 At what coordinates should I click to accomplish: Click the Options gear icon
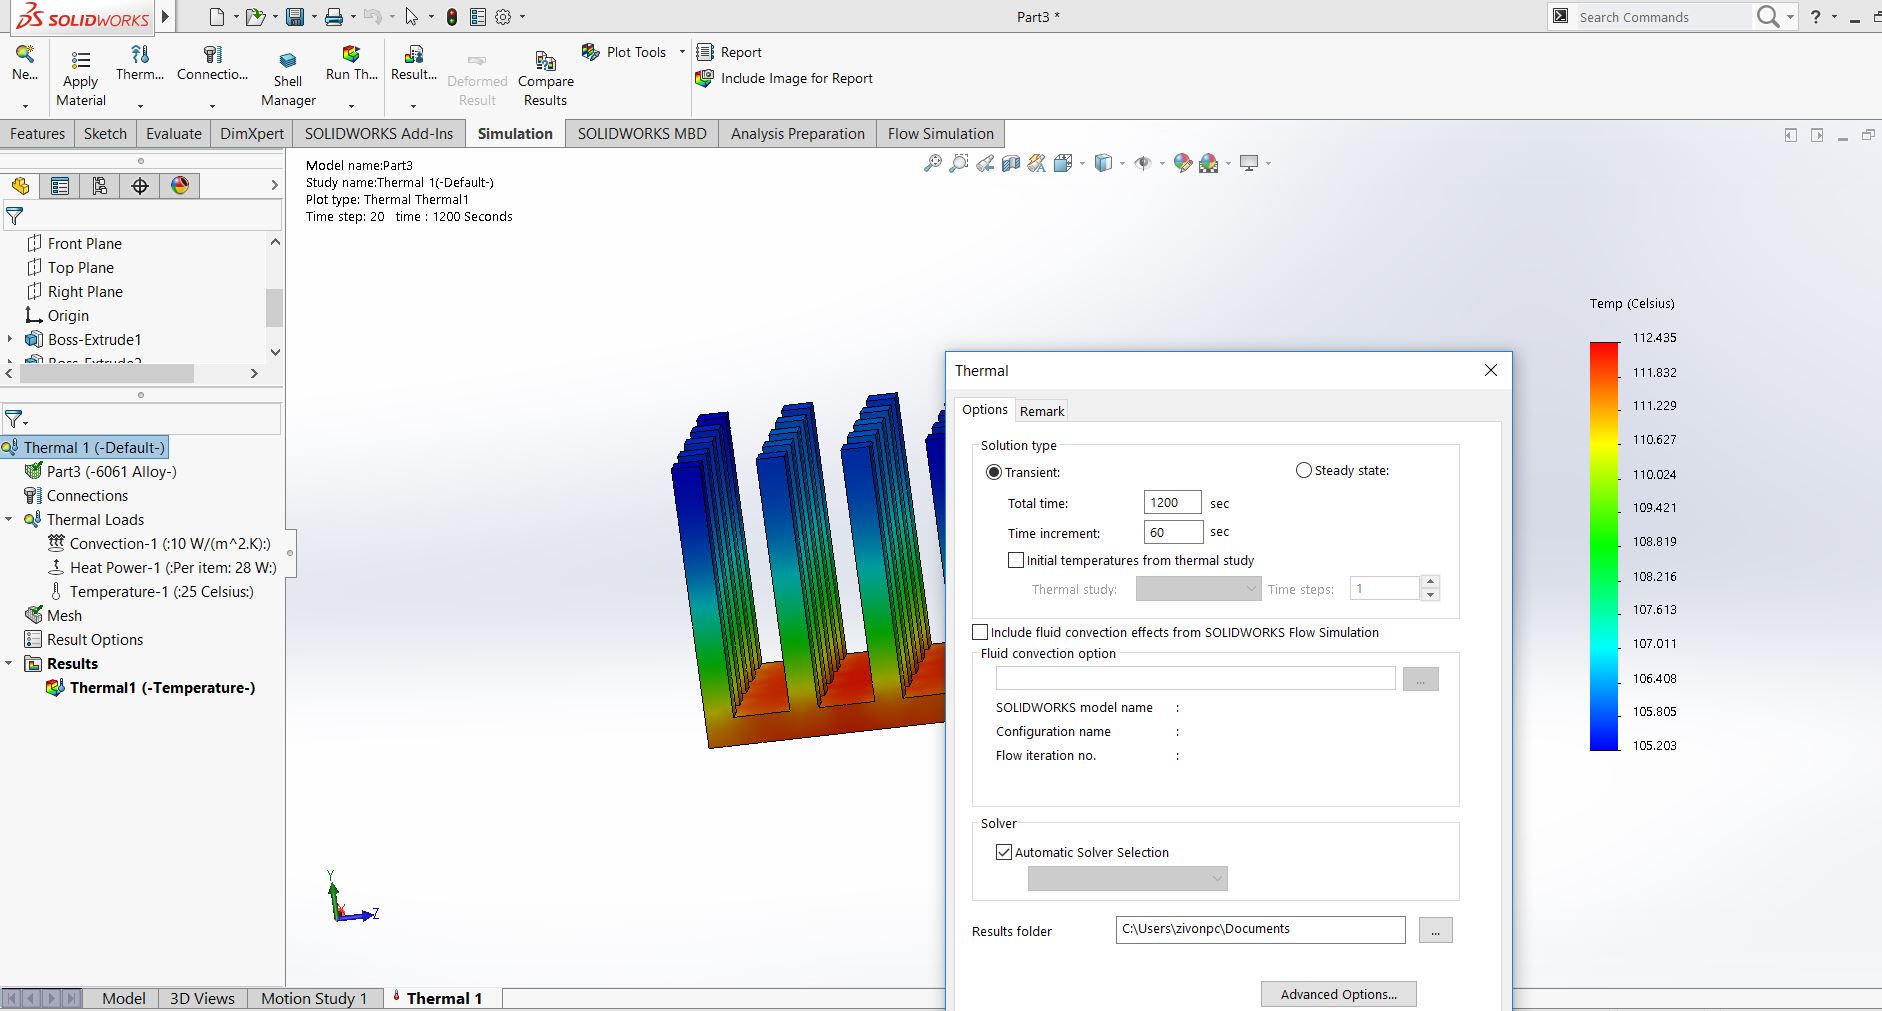tap(503, 17)
